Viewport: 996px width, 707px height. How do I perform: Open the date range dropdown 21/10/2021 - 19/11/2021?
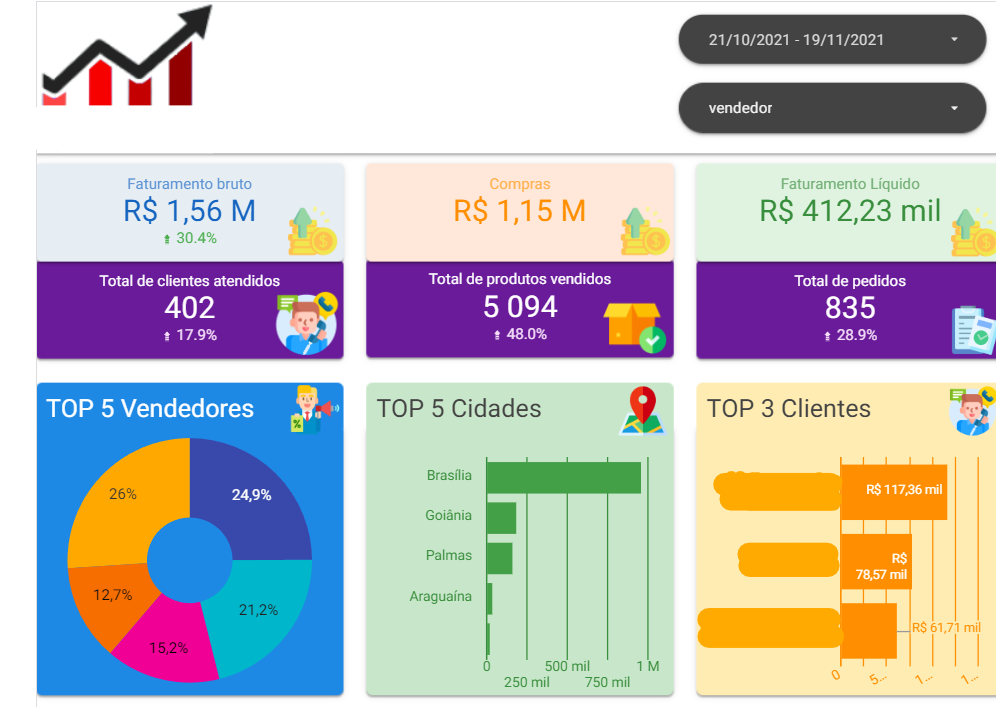(832, 39)
